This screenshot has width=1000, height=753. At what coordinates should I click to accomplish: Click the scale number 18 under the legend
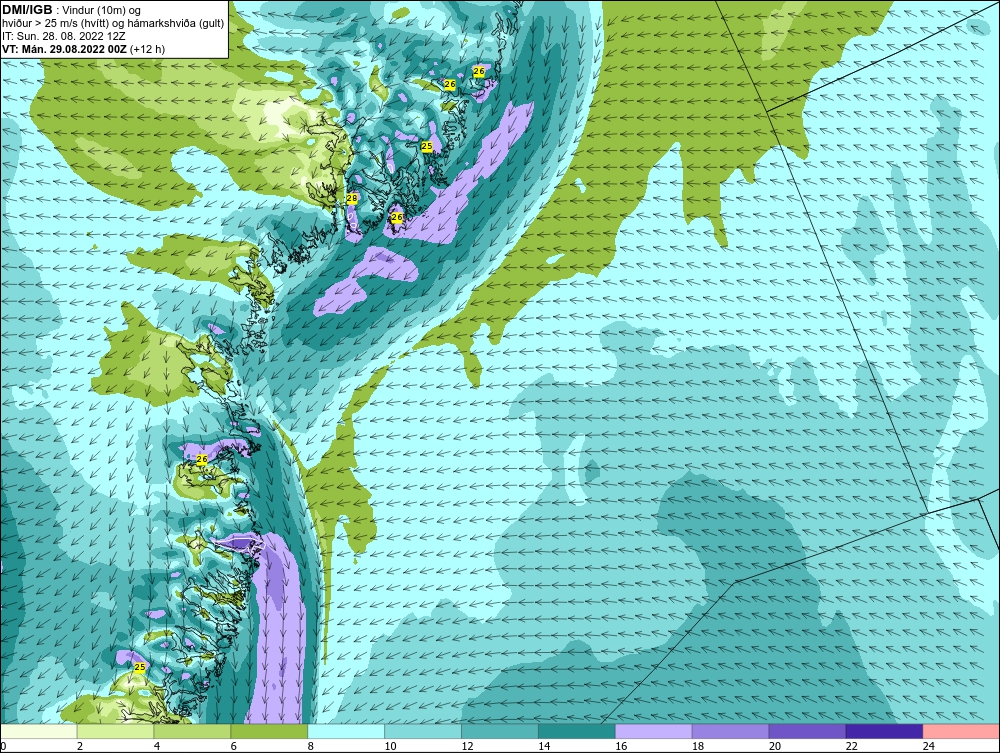pyautogui.click(x=698, y=746)
